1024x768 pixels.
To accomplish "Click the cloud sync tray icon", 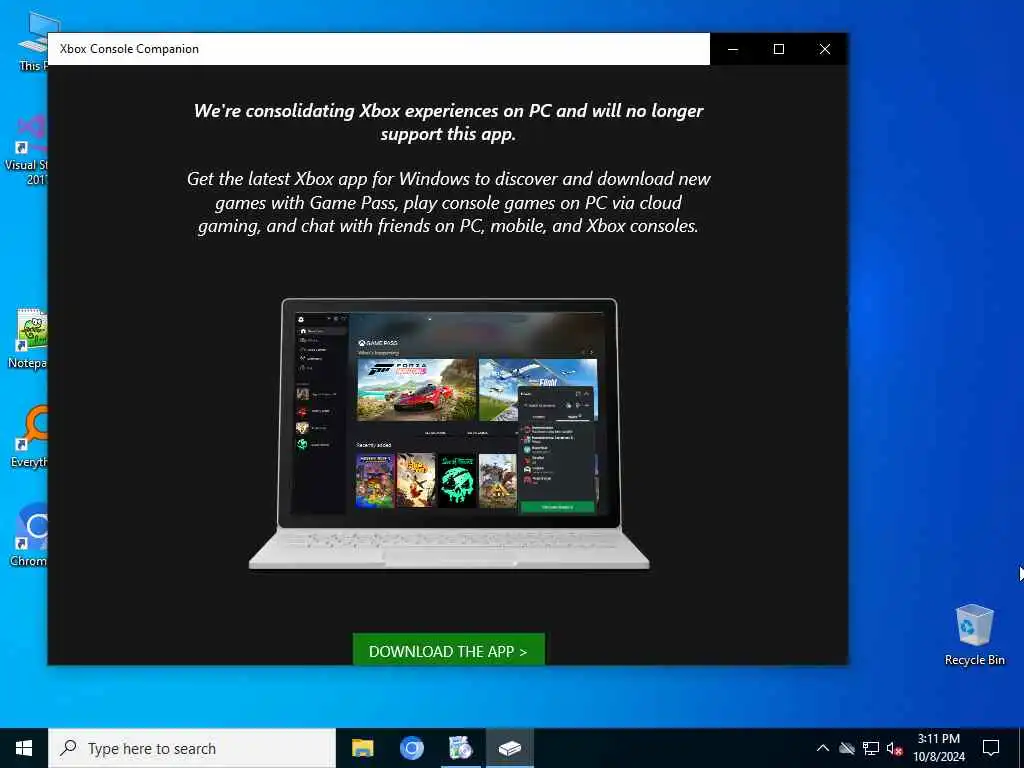I will click(847, 748).
